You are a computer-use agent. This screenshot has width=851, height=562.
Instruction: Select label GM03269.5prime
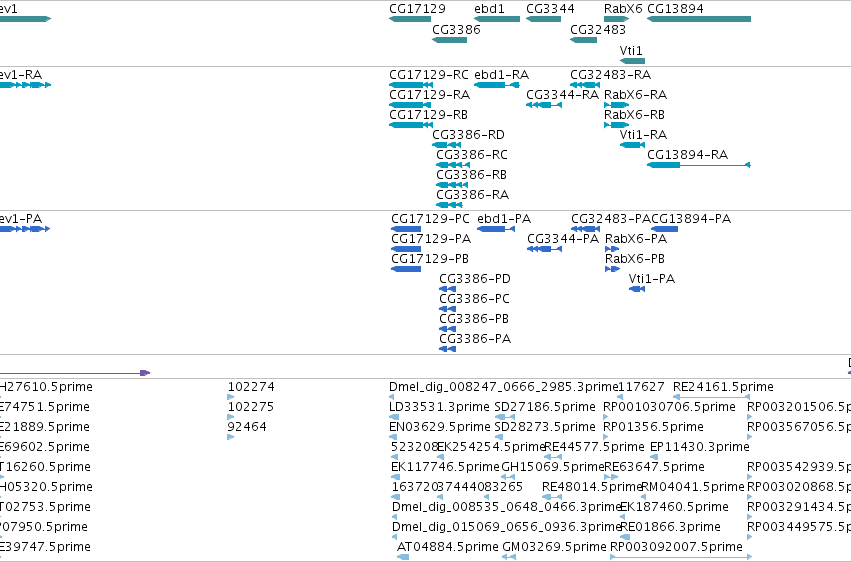click(x=554, y=547)
